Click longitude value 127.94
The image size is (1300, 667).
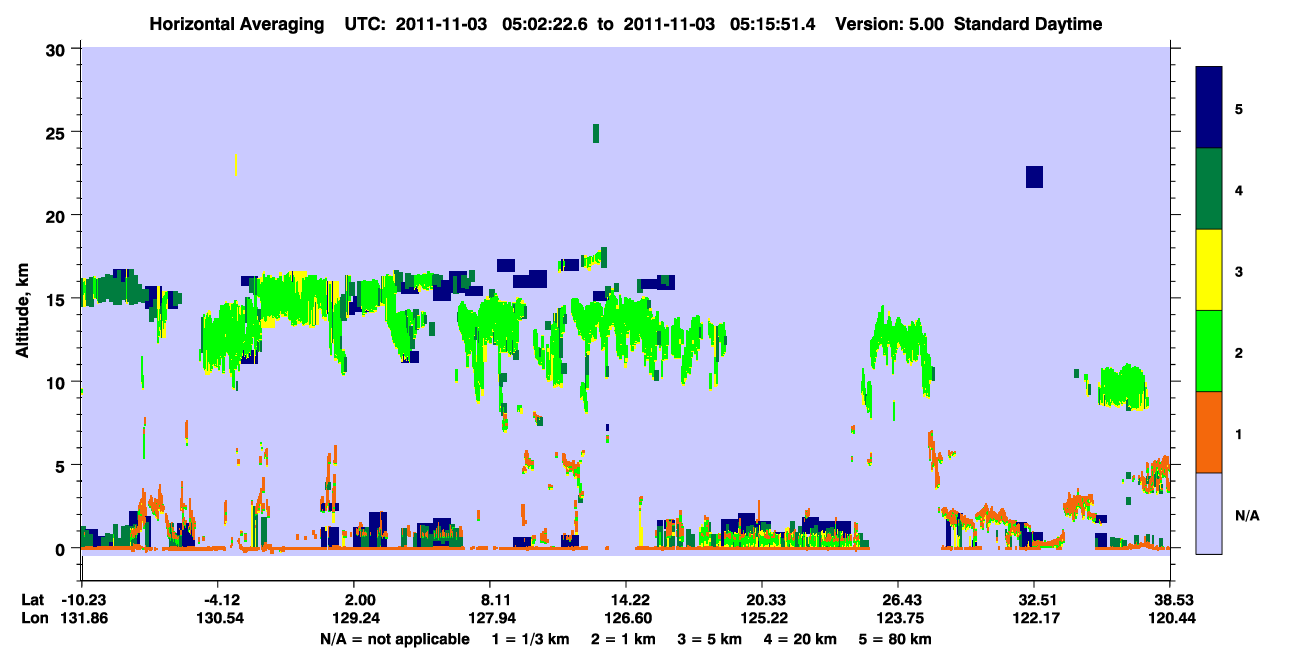pyautogui.click(x=490, y=618)
